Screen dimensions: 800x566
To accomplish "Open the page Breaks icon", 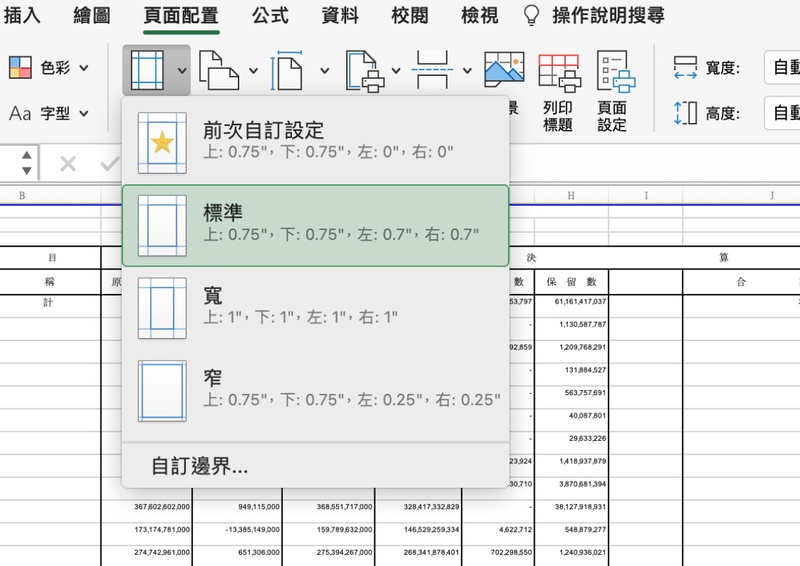I will pos(432,70).
